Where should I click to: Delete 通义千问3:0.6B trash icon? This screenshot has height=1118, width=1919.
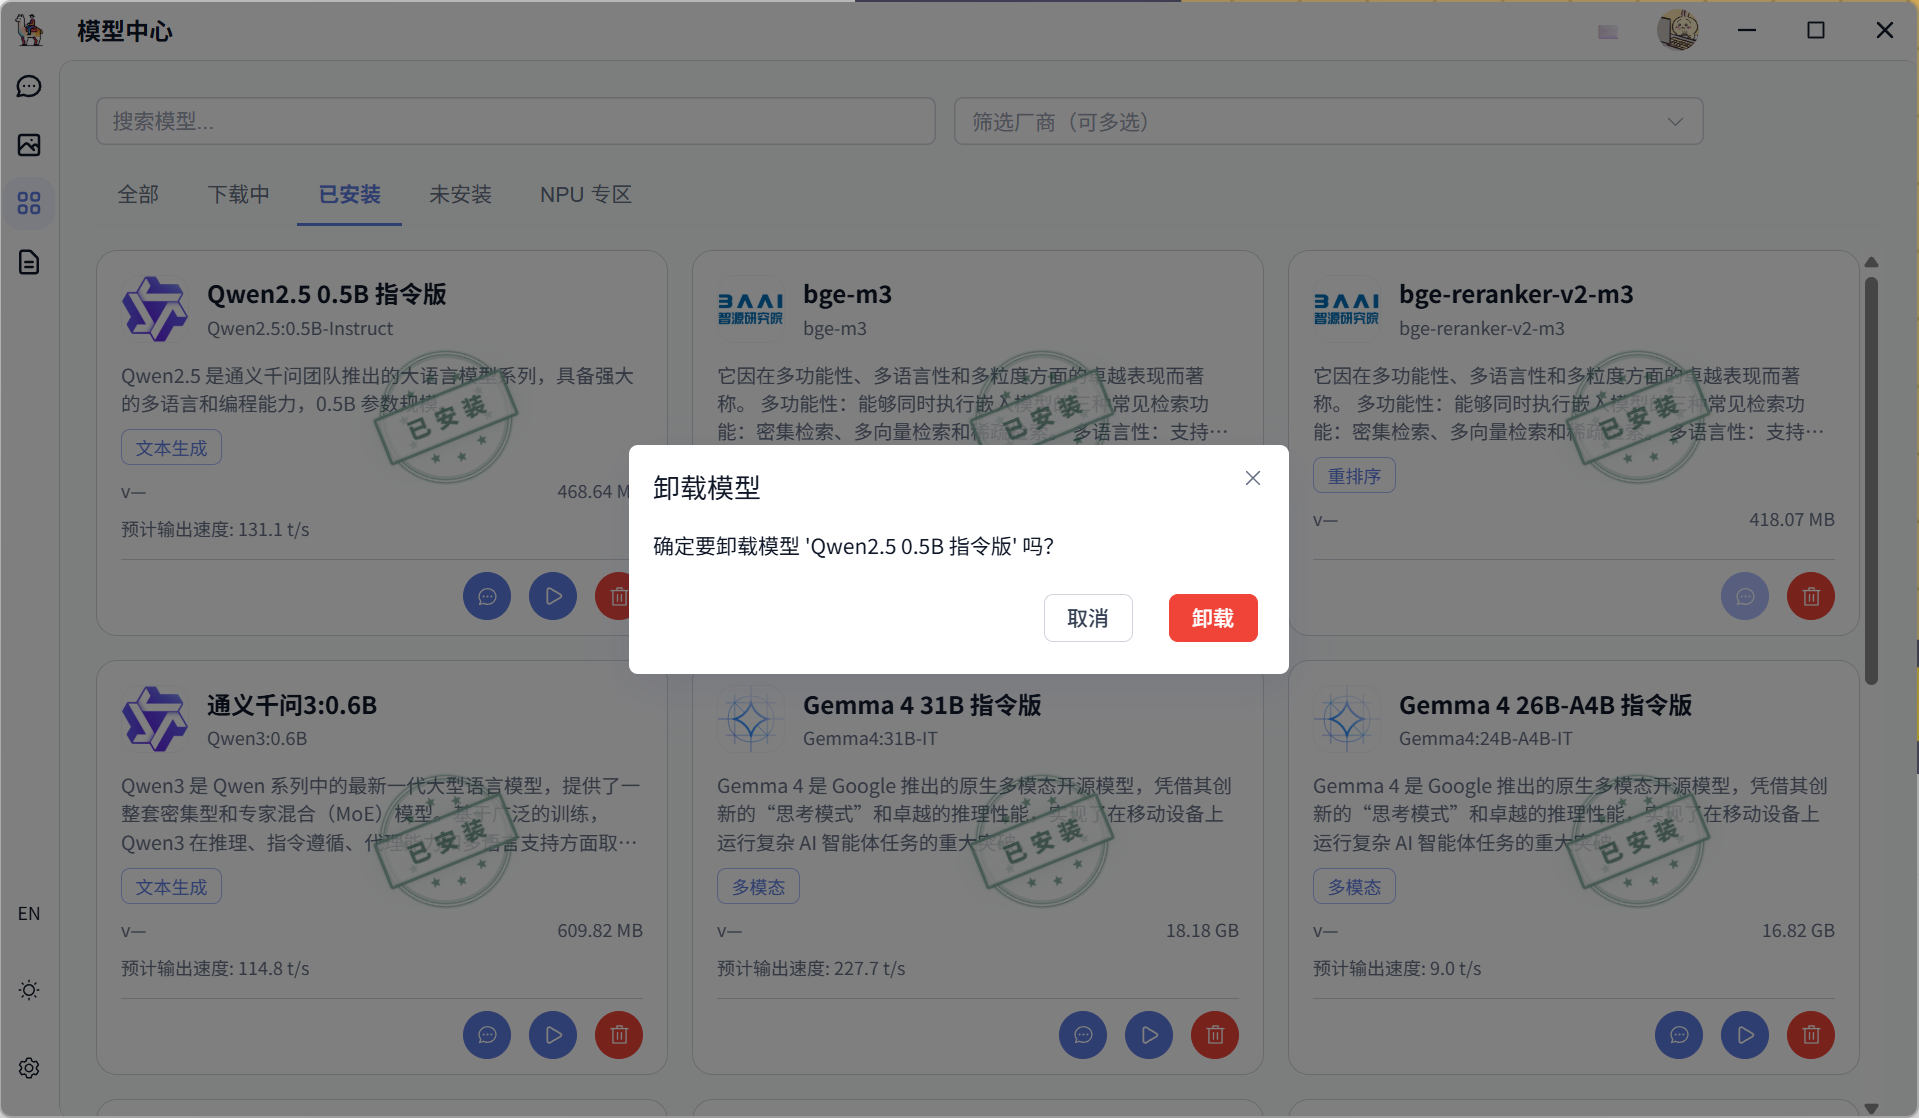pos(619,1034)
